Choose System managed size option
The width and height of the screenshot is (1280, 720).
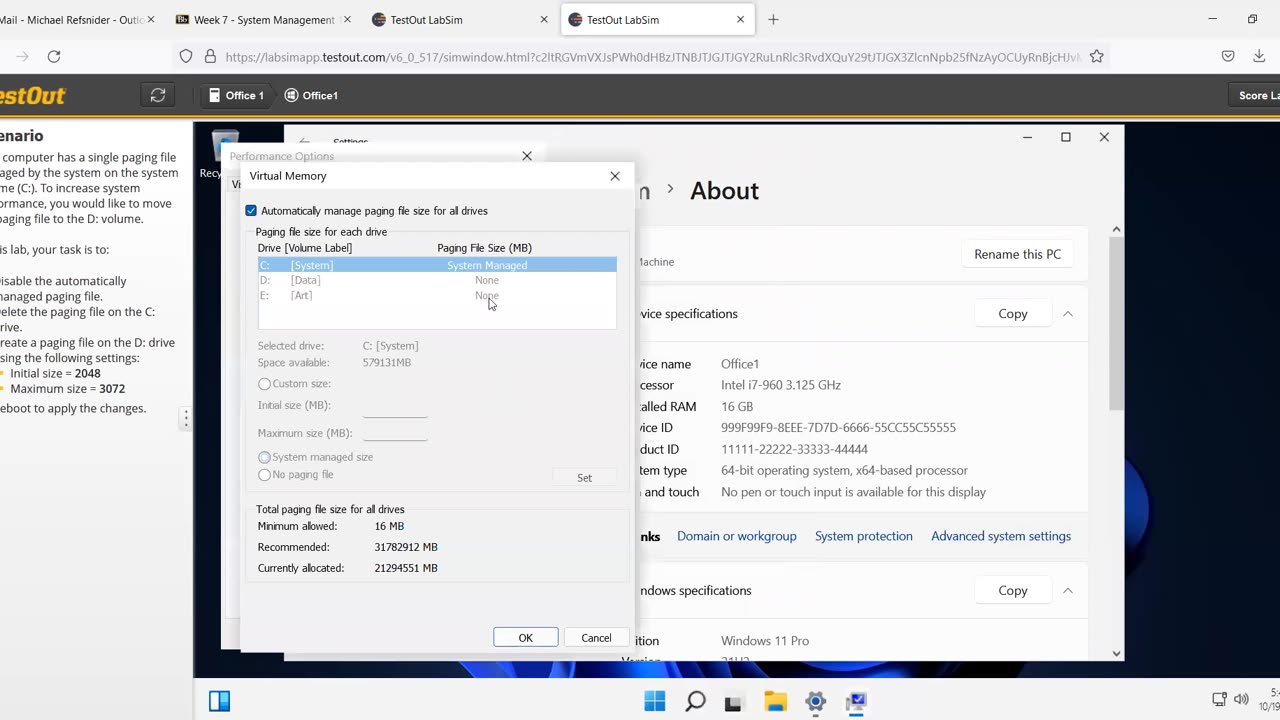(264, 457)
